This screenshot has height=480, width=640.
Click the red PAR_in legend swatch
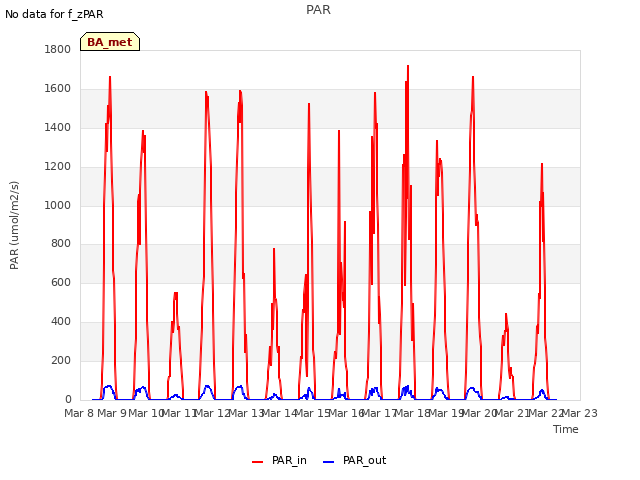point(258,462)
